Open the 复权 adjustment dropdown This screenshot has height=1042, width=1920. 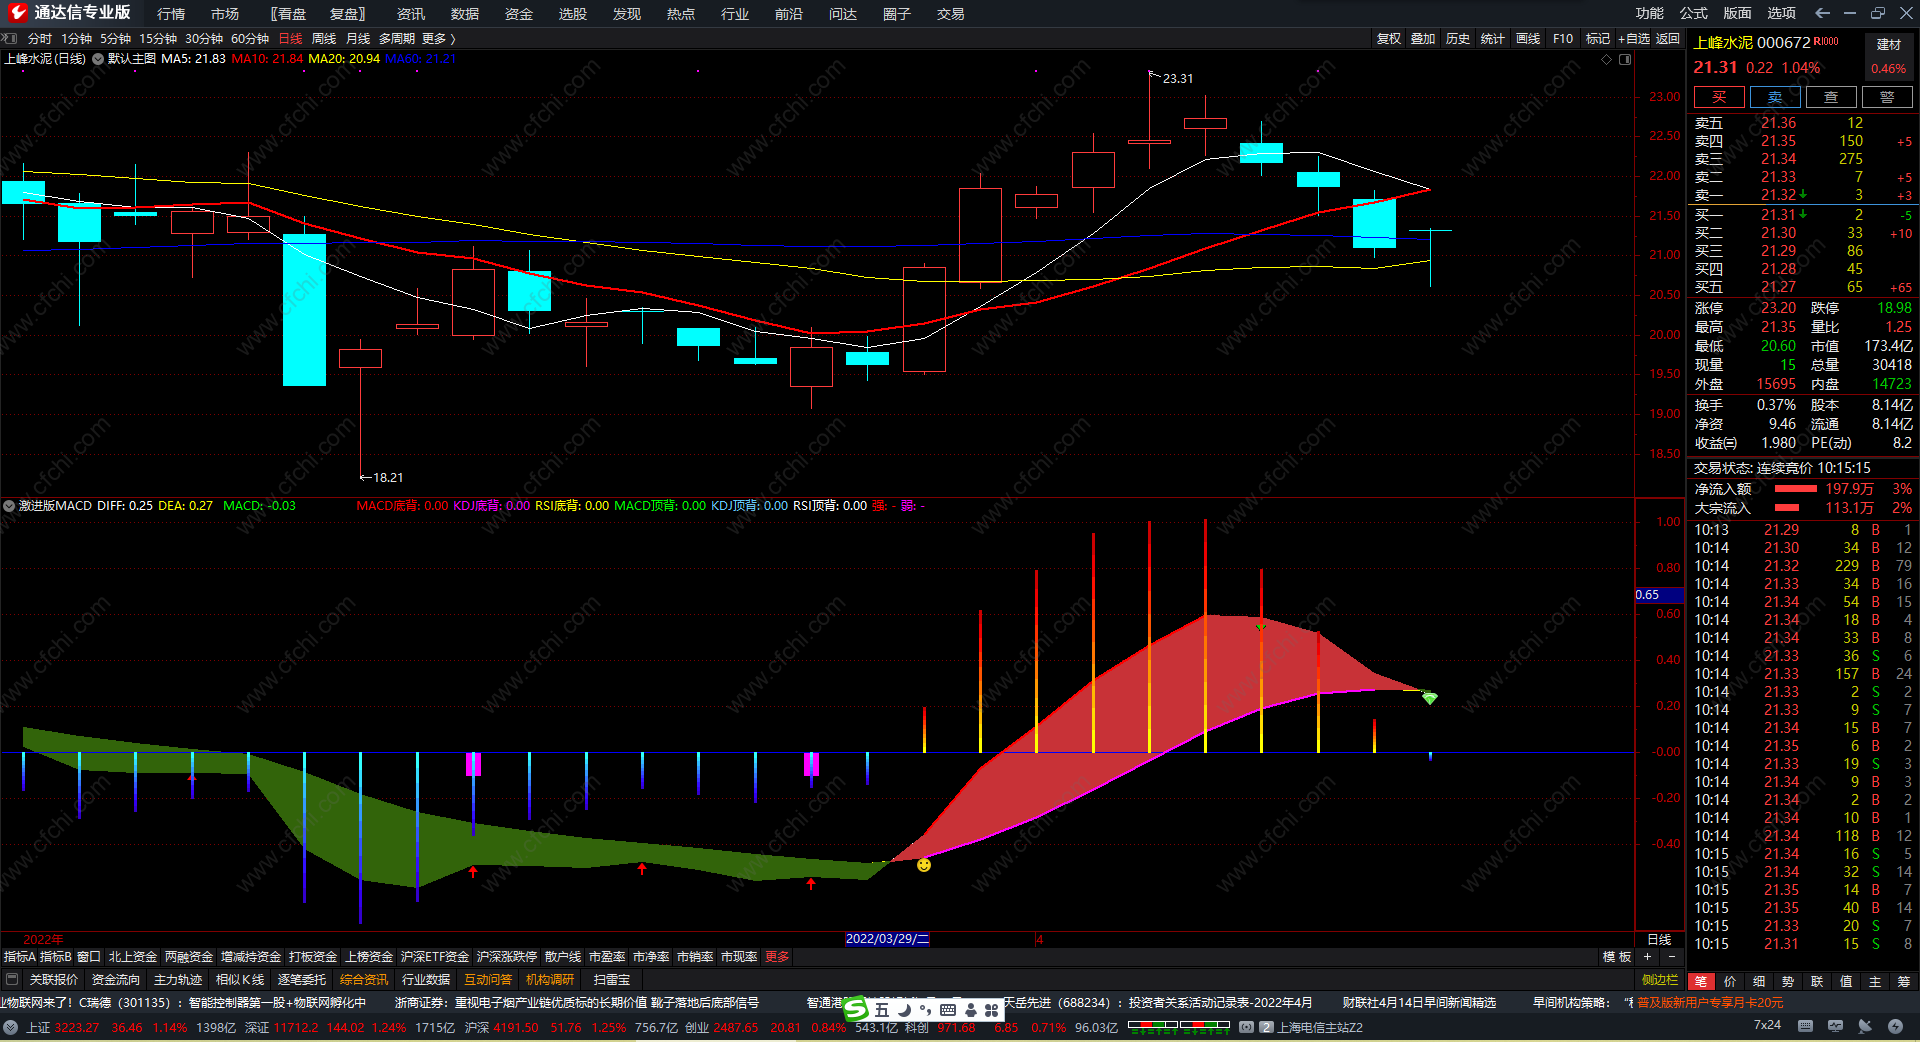pyautogui.click(x=1389, y=38)
